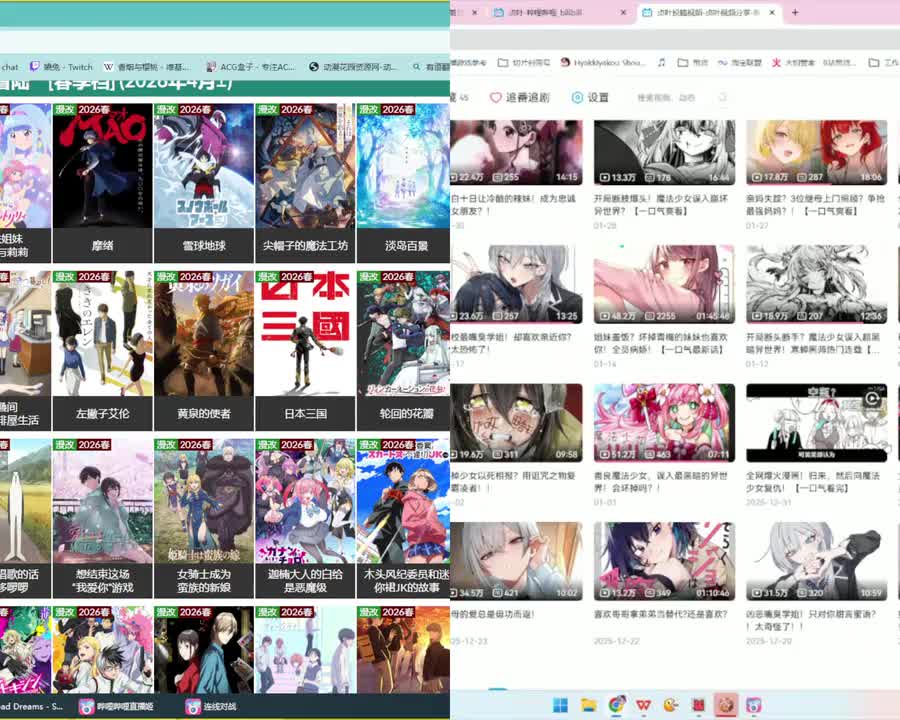
Task: Open the 淡岛百景 anime card
Action: (404, 183)
